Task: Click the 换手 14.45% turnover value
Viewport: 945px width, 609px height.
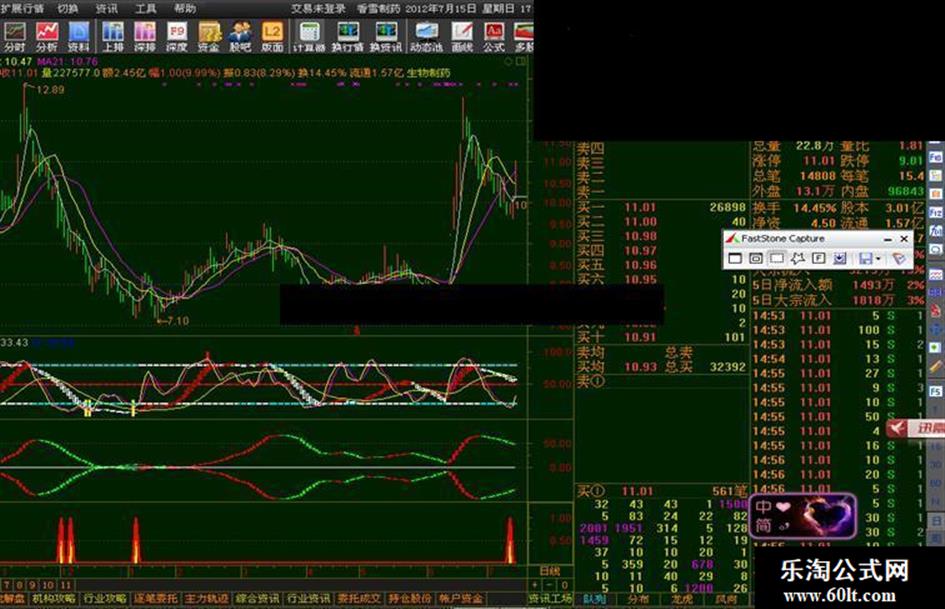Action: [x=814, y=208]
